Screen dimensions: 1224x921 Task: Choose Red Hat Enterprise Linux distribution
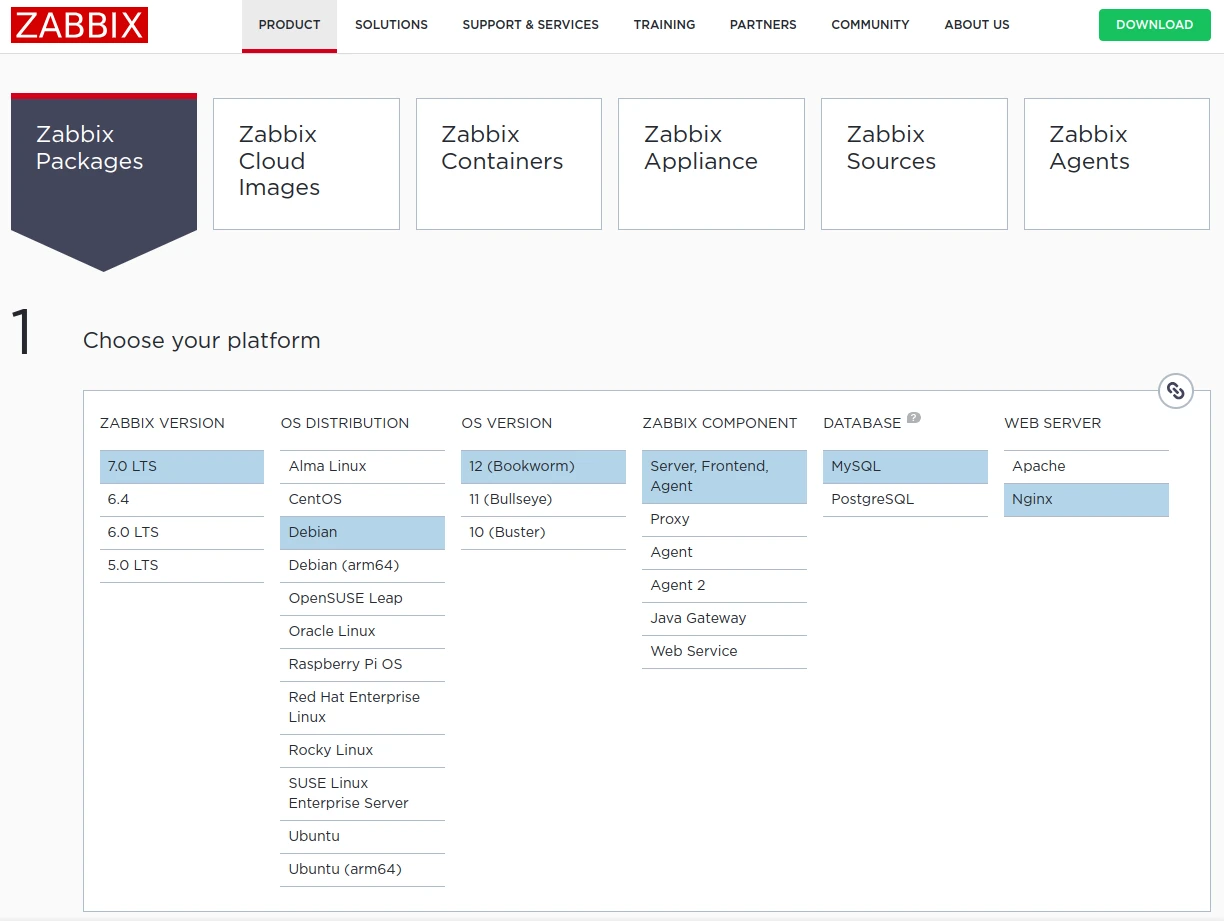pos(363,708)
